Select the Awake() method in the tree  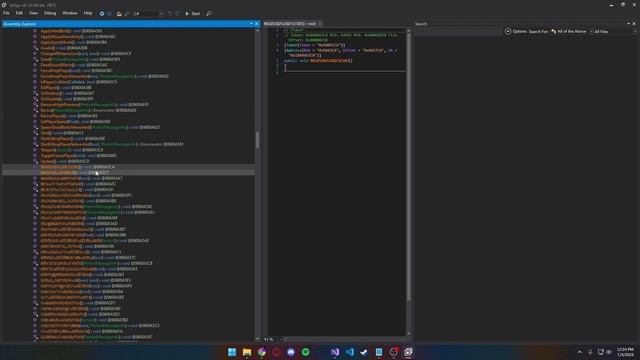point(63,48)
